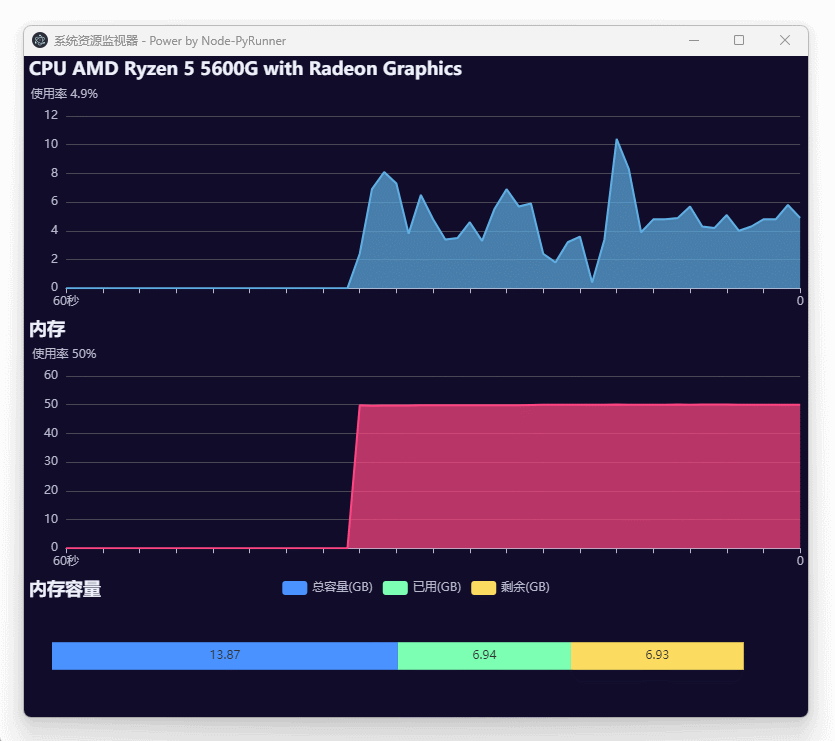Click the 剩余(GB) legend label
Image resolution: width=835 pixels, height=741 pixels.
point(525,587)
